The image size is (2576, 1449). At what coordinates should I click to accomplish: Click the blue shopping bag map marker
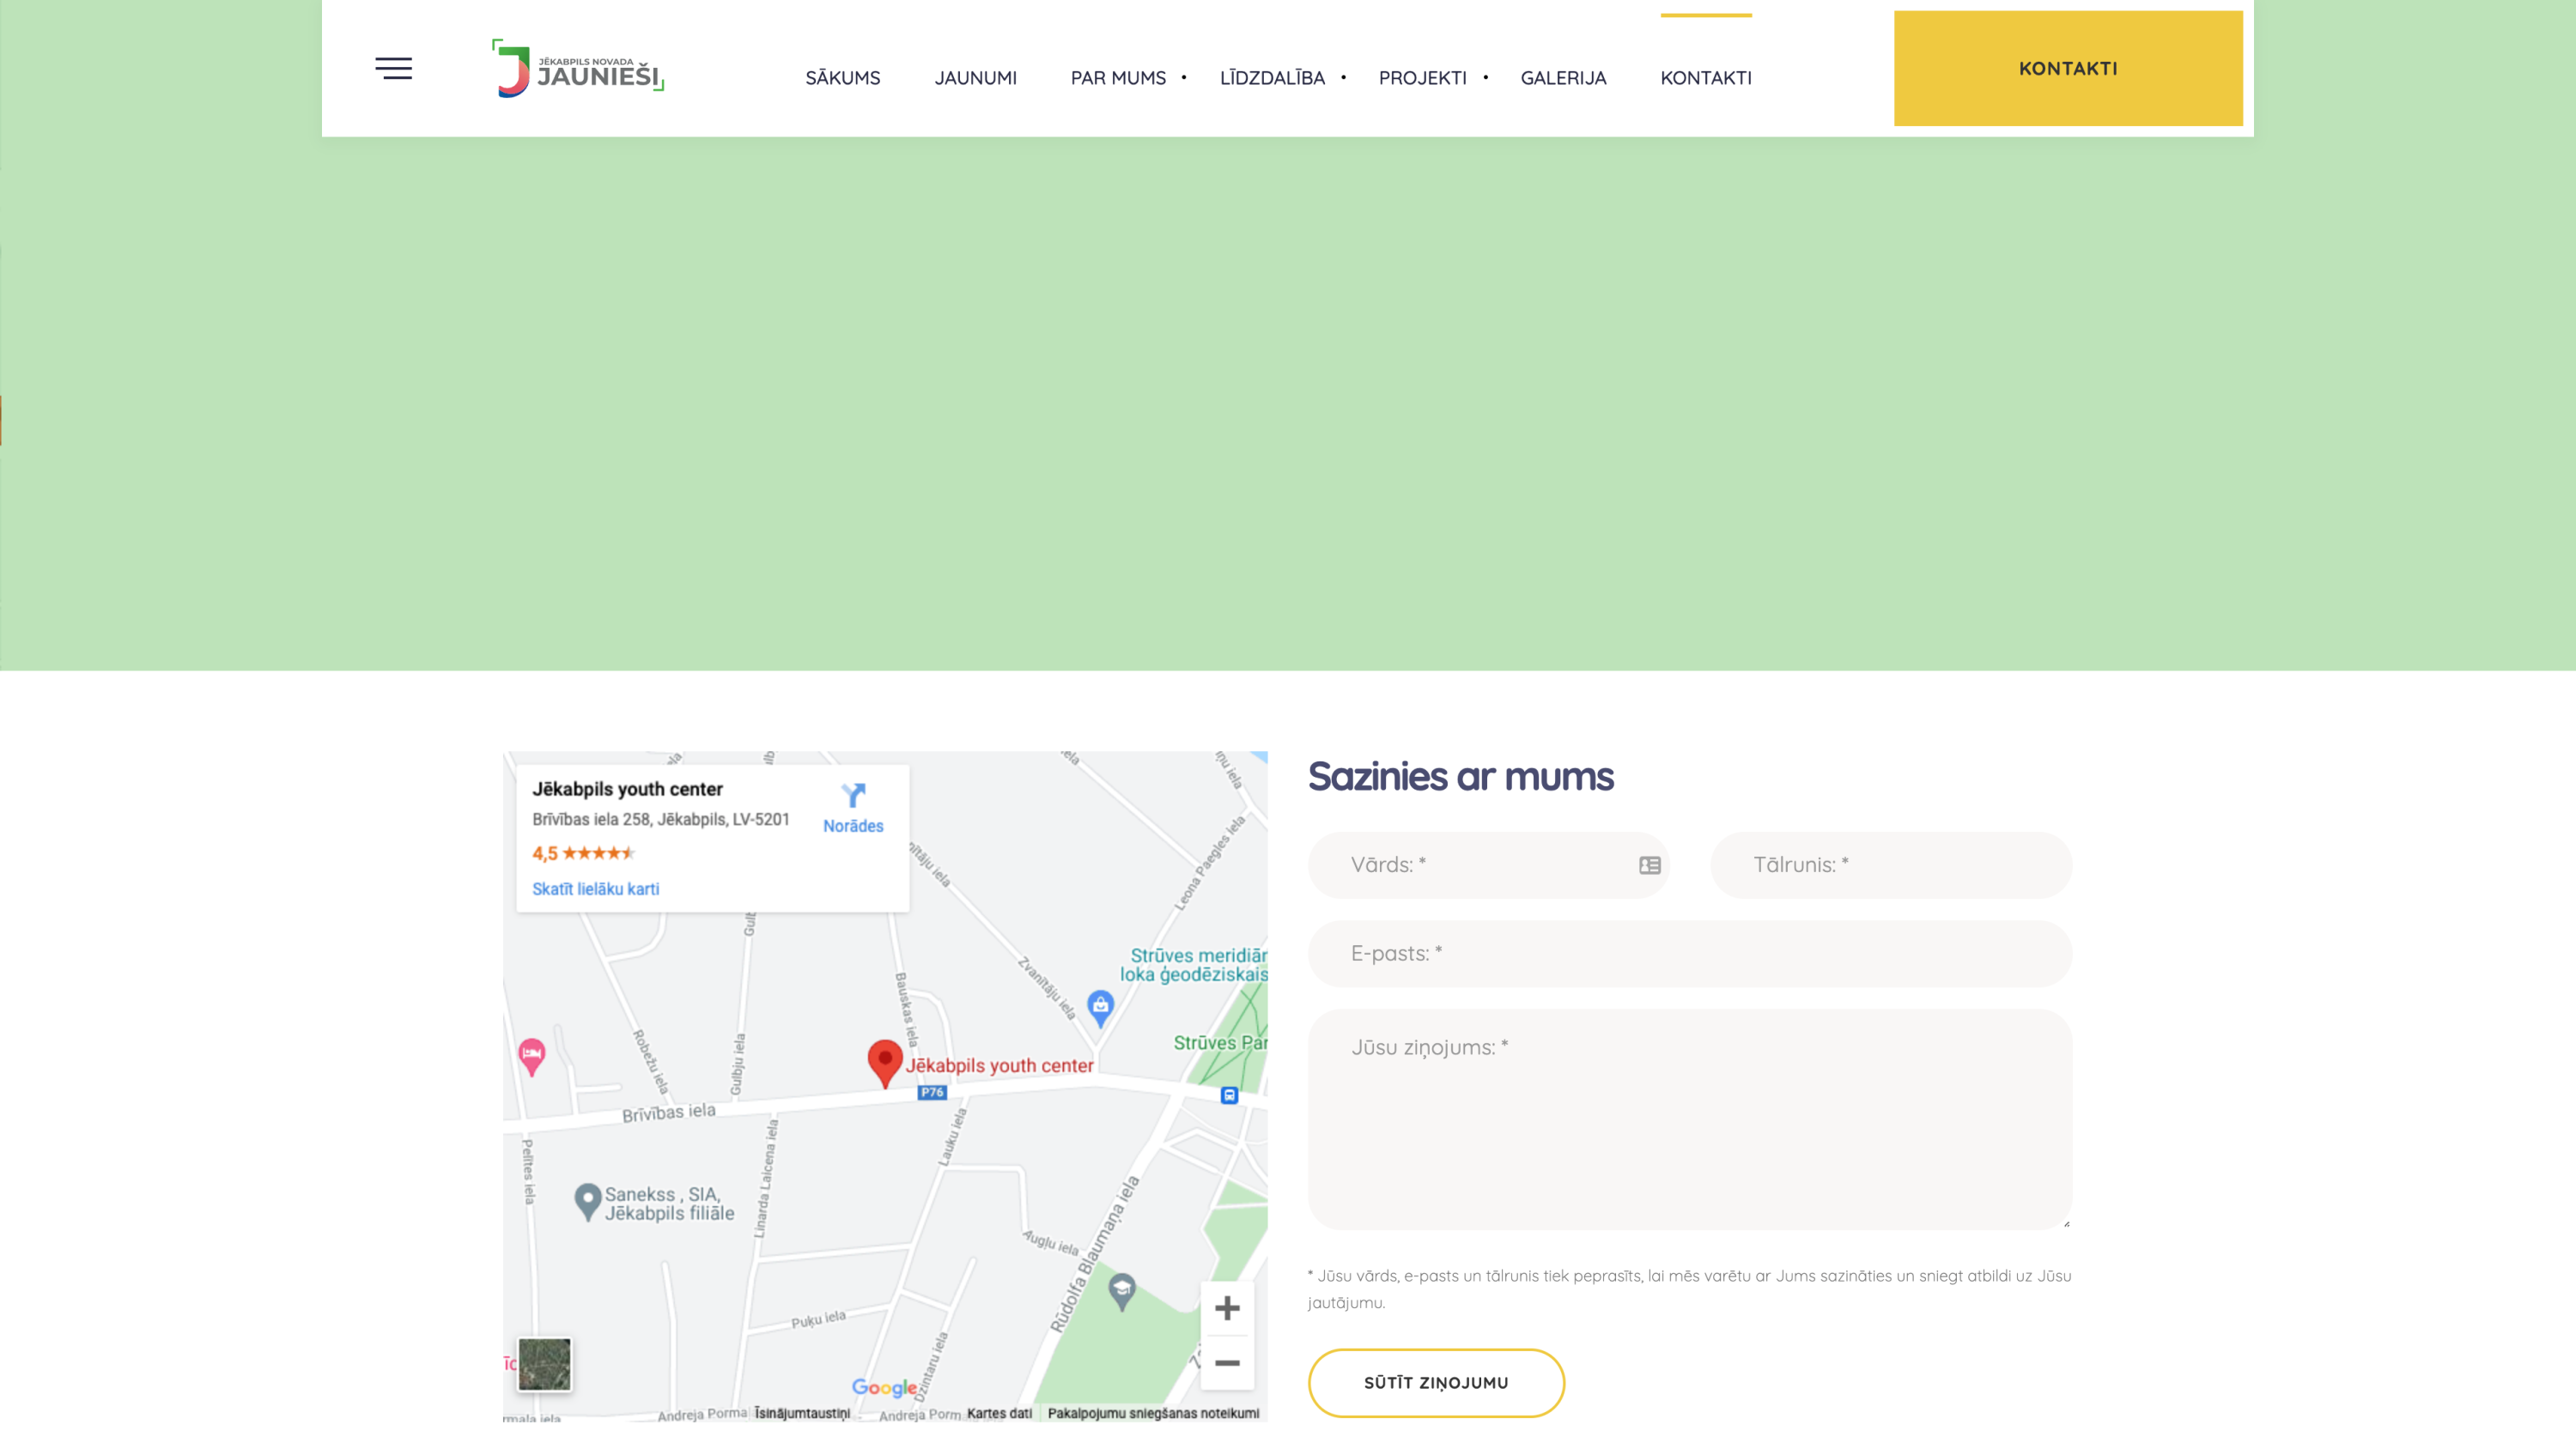coord(1100,1005)
